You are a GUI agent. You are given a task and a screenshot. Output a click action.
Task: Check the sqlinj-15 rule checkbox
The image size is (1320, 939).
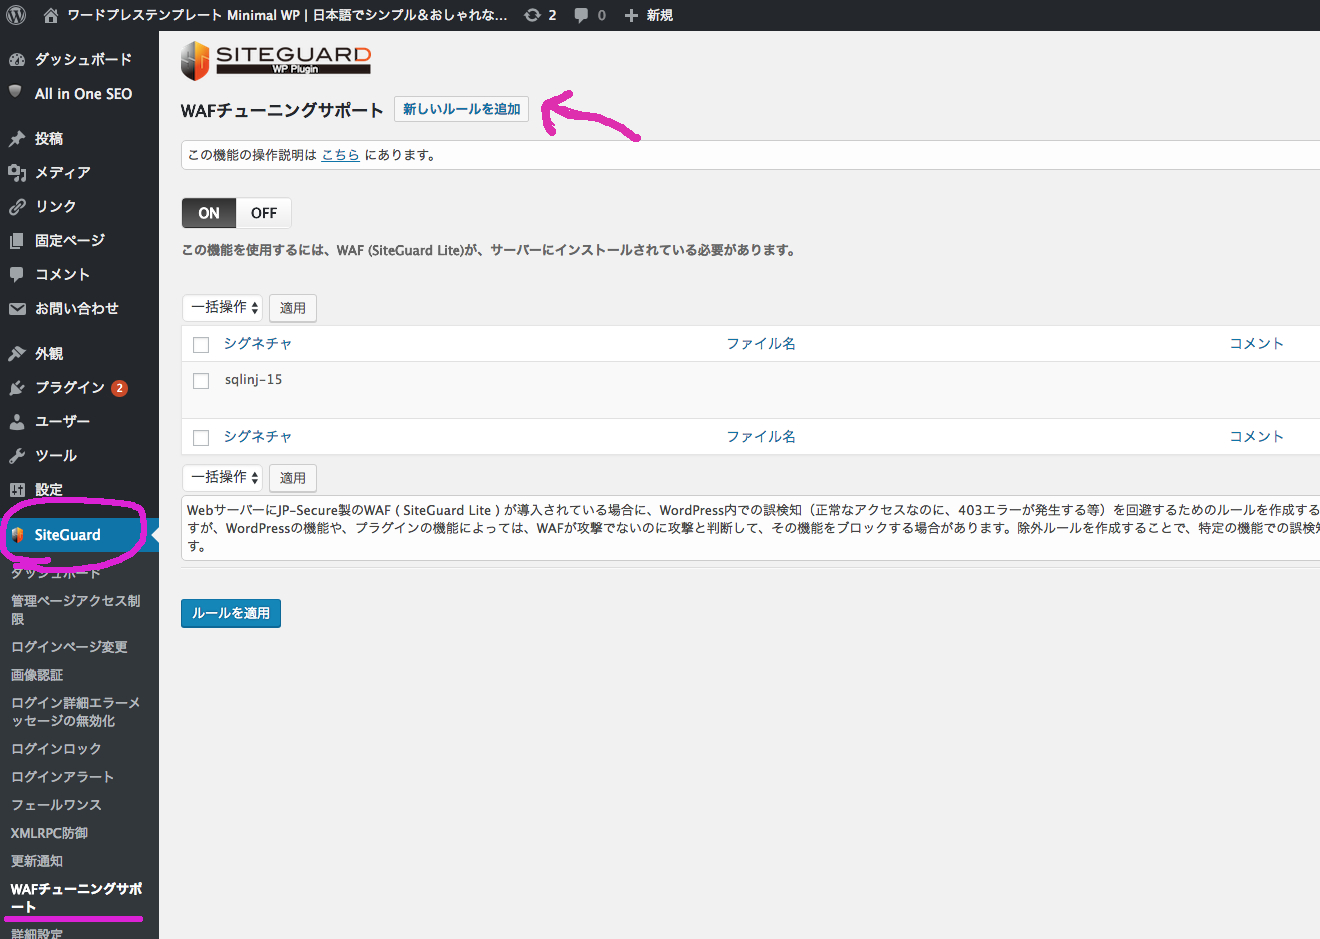(x=200, y=380)
